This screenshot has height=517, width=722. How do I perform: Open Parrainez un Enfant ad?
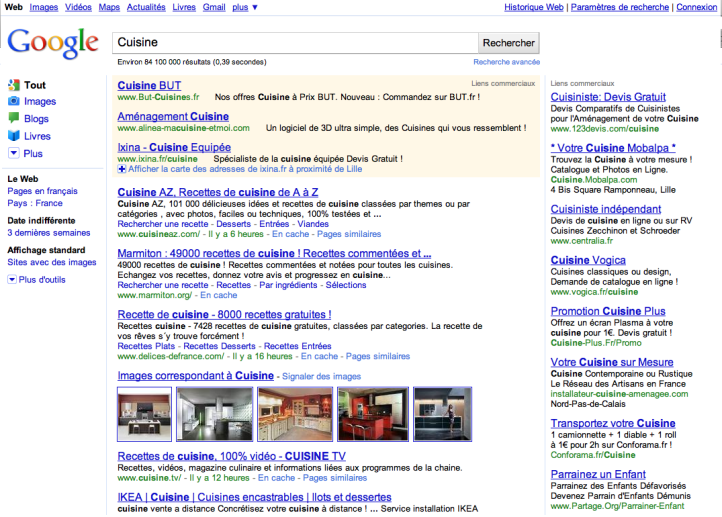tap(598, 474)
